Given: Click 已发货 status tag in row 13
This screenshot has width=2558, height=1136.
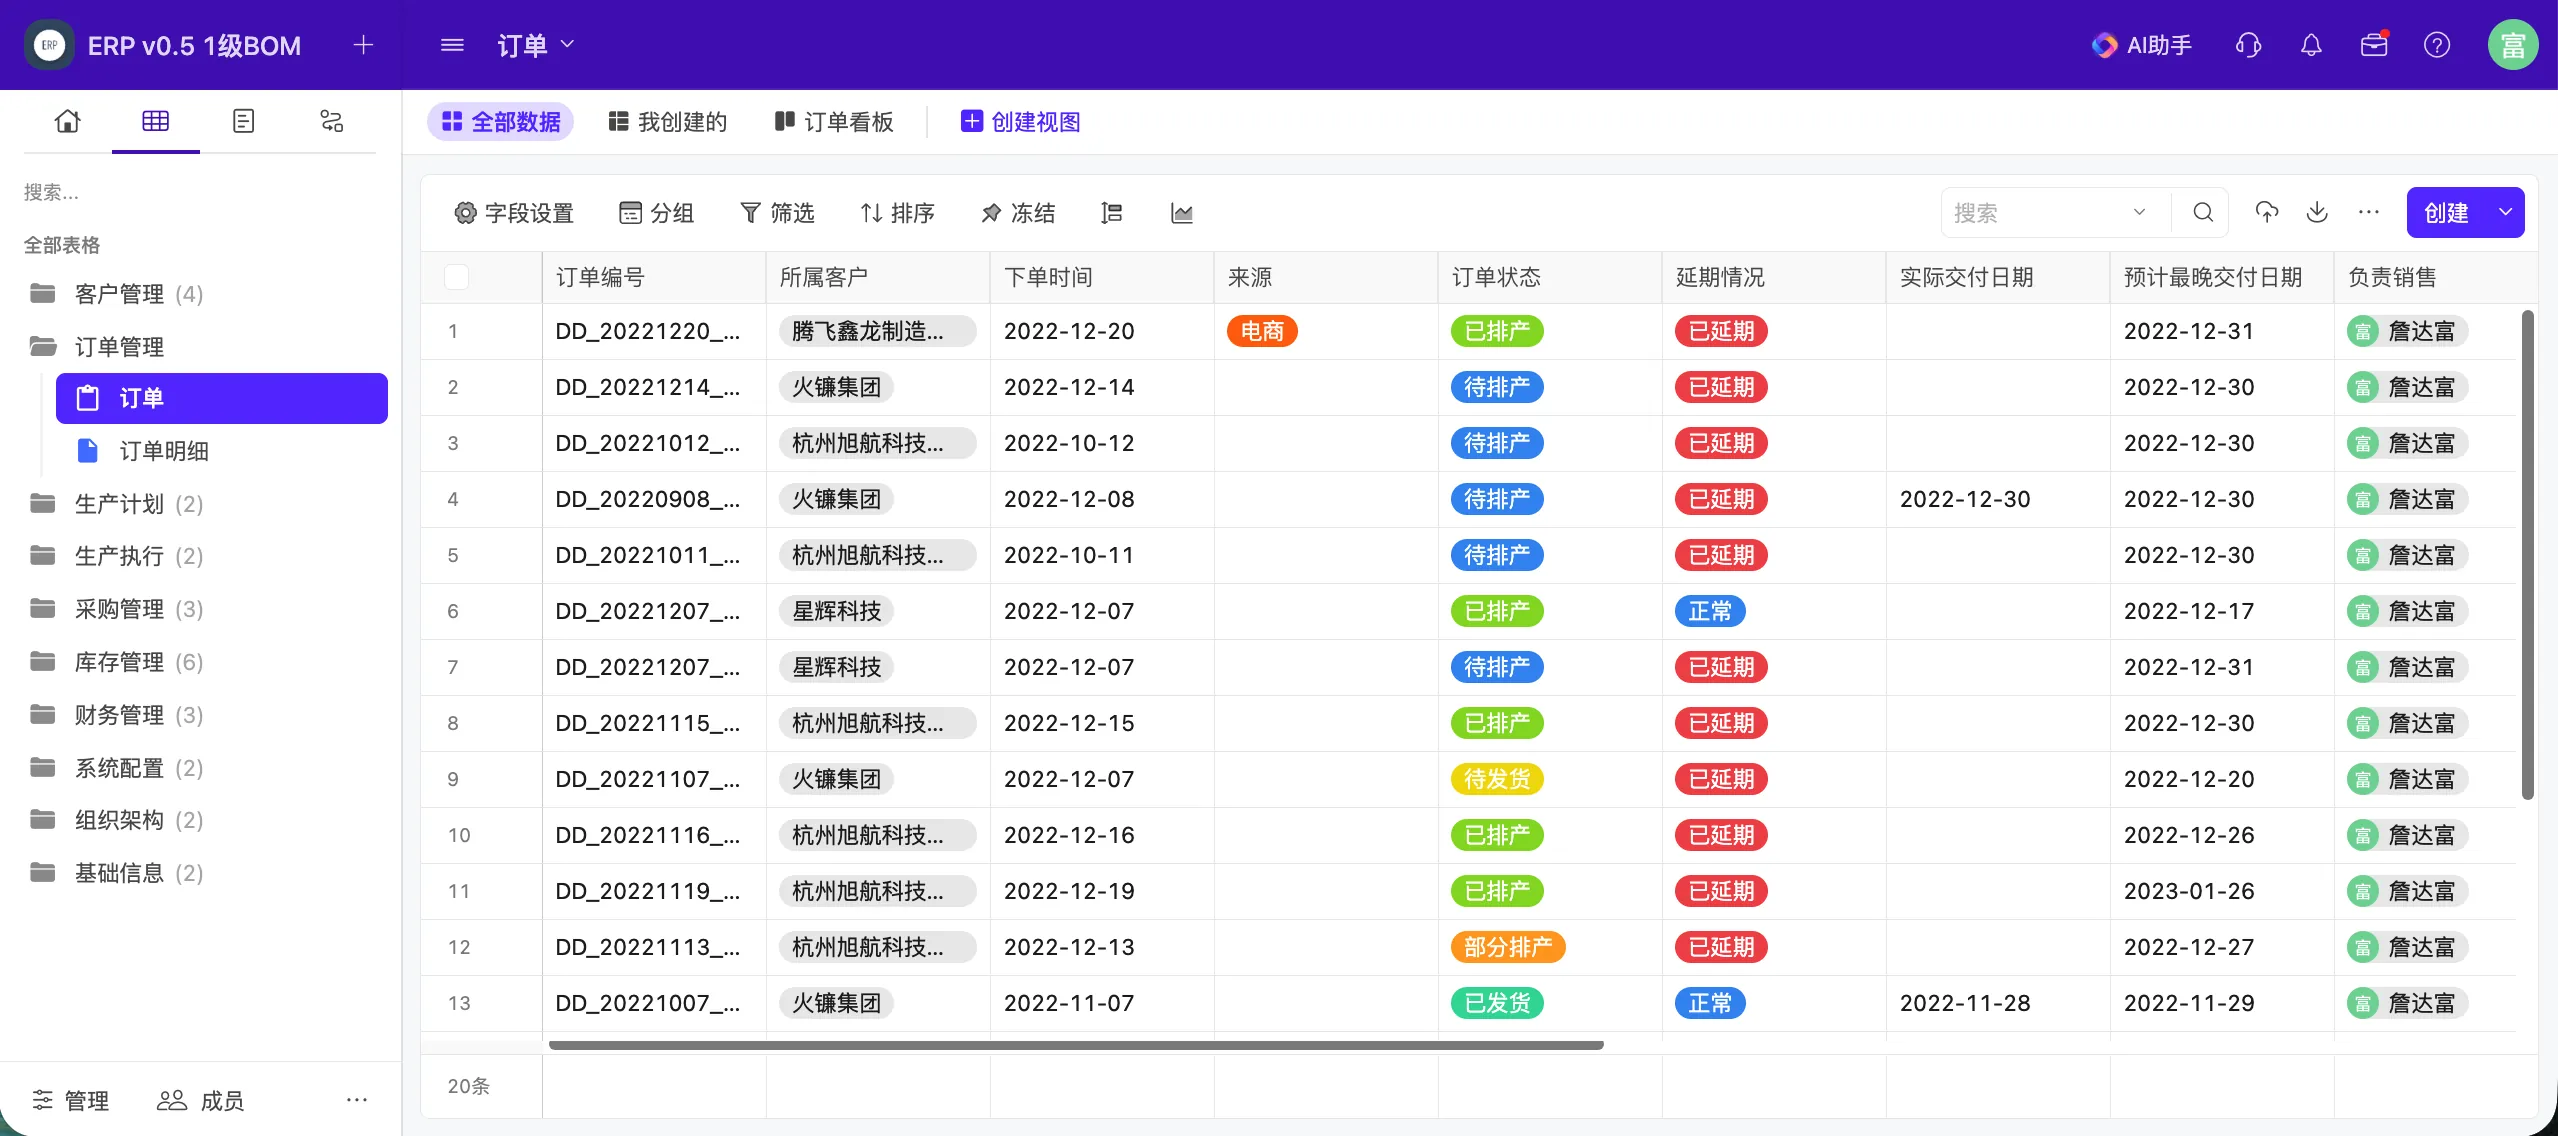Looking at the screenshot, I should (1497, 1003).
